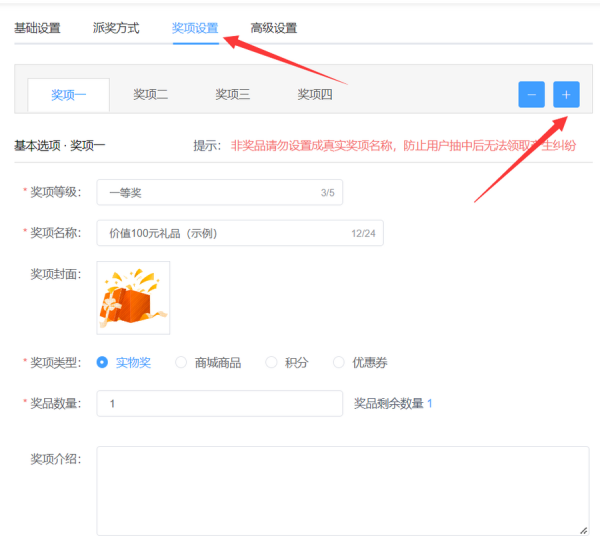Click the 奖项封面 label
The height and width of the screenshot is (536, 600).
coord(56,274)
